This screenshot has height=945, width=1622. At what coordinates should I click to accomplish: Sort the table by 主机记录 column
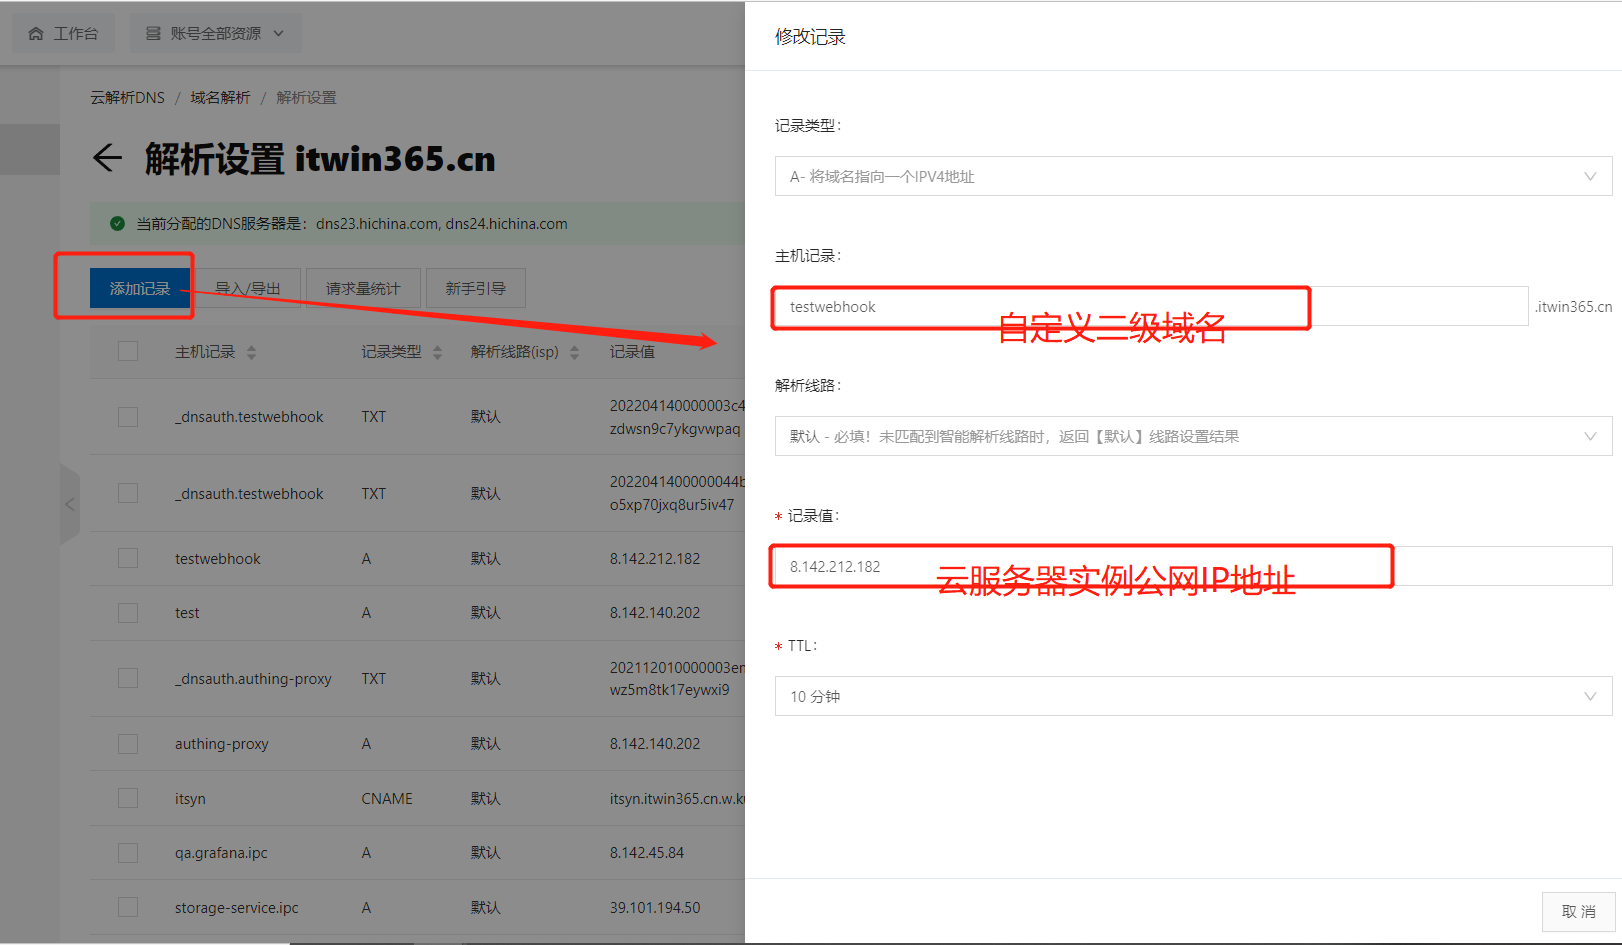pos(251,352)
